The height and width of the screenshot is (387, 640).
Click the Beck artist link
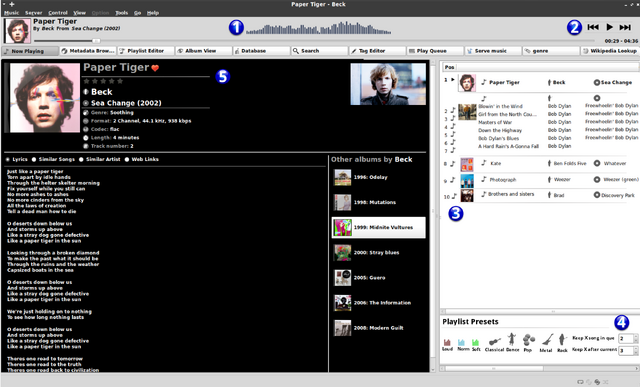coord(102,92)
